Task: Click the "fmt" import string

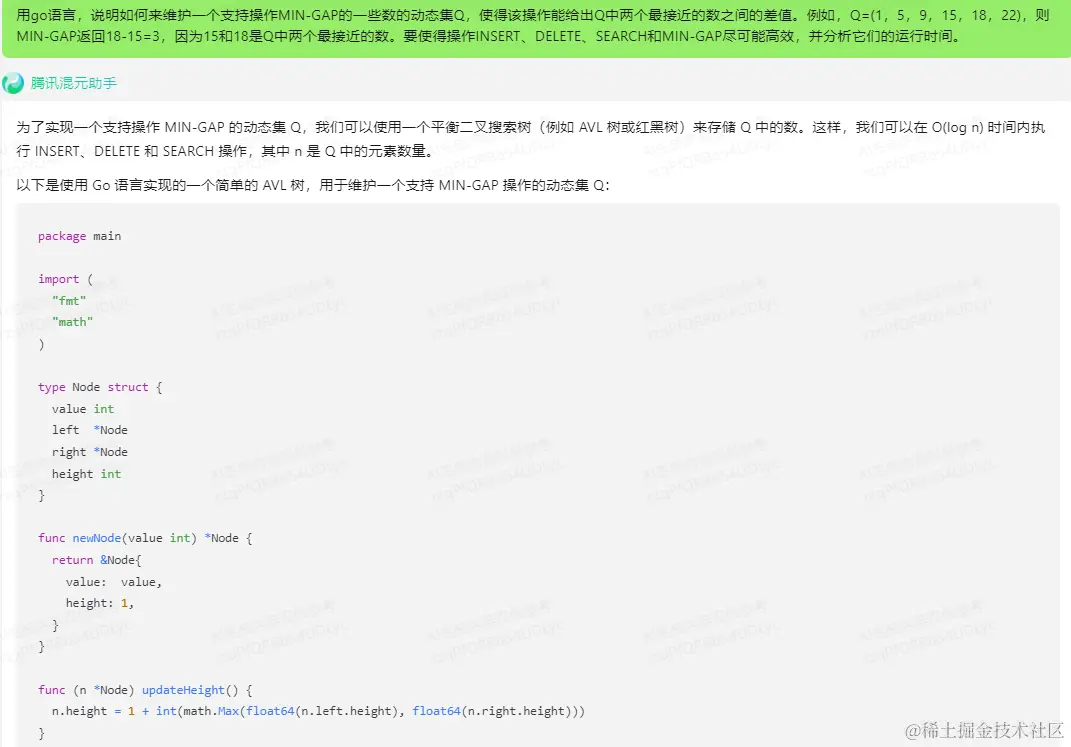Action: click(x=69, y=300)
